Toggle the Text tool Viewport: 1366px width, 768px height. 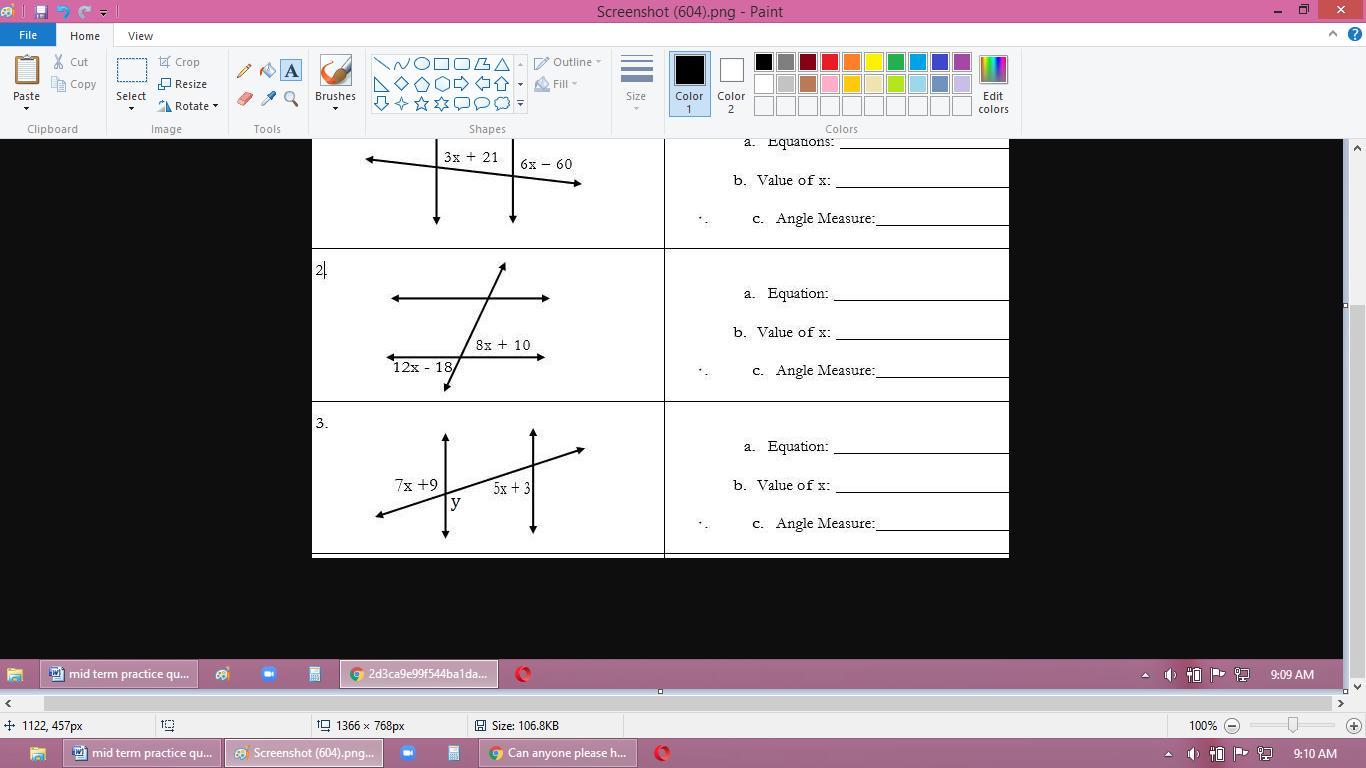(291, 71)
